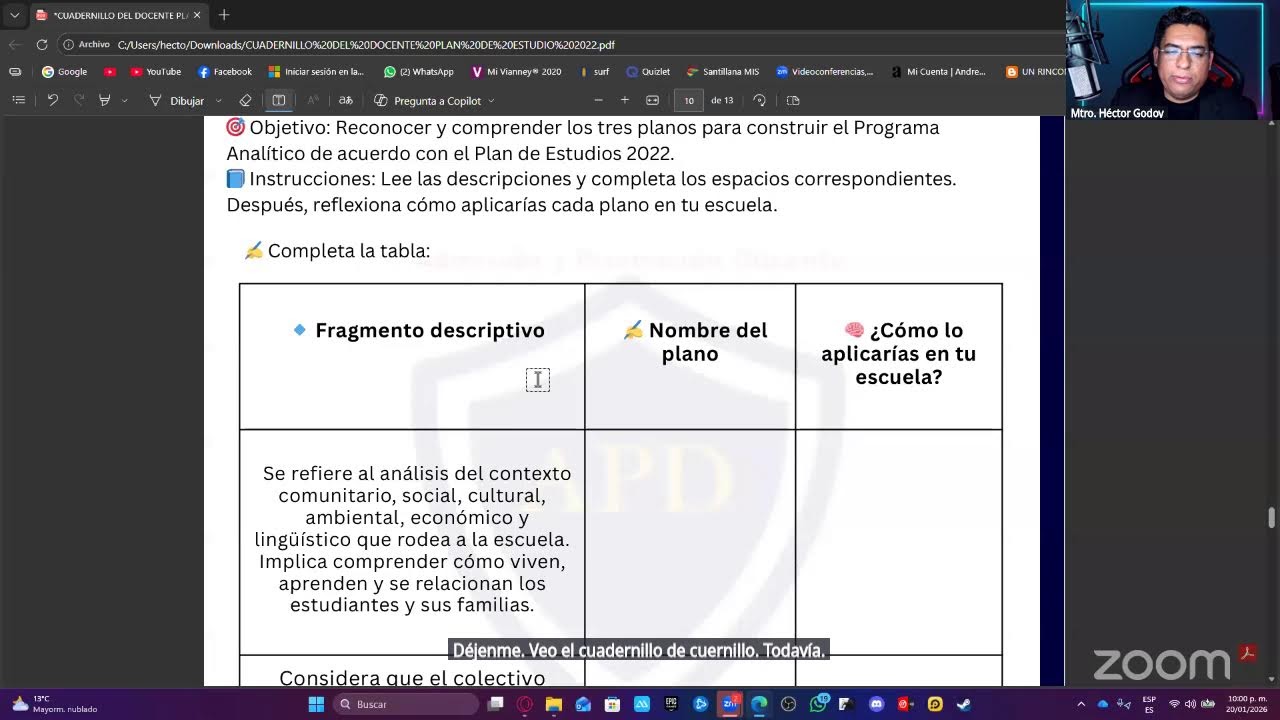Select the Dibujar draw tool

[x=176, y=100]
